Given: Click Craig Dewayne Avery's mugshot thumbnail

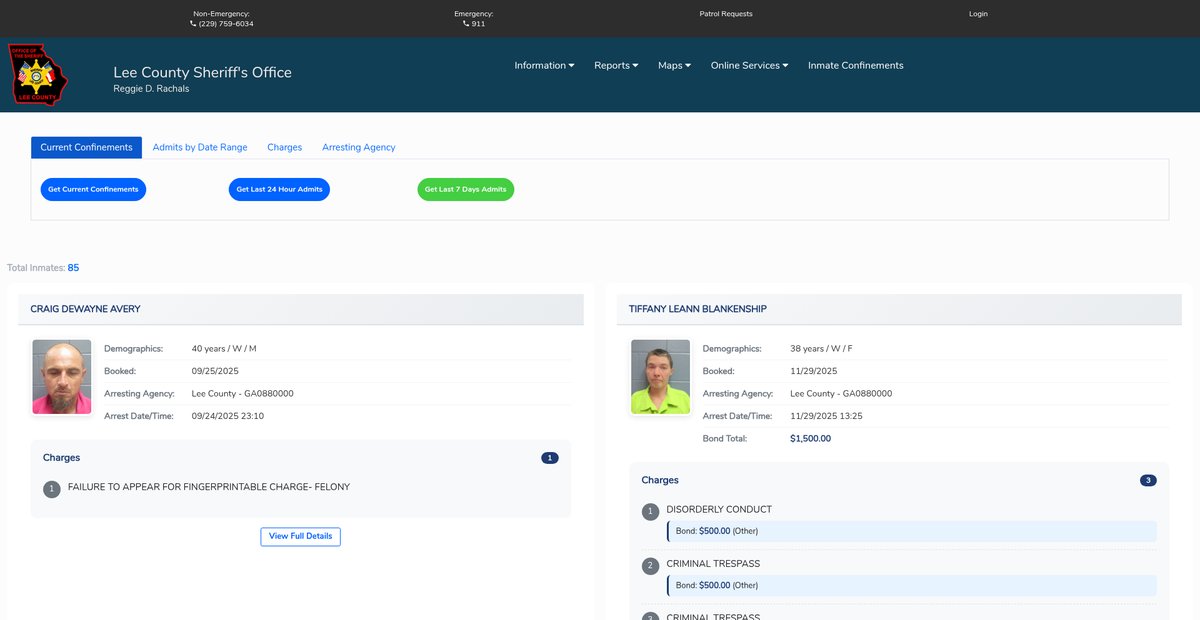Looking at the screenshot, I should (62, 377).
